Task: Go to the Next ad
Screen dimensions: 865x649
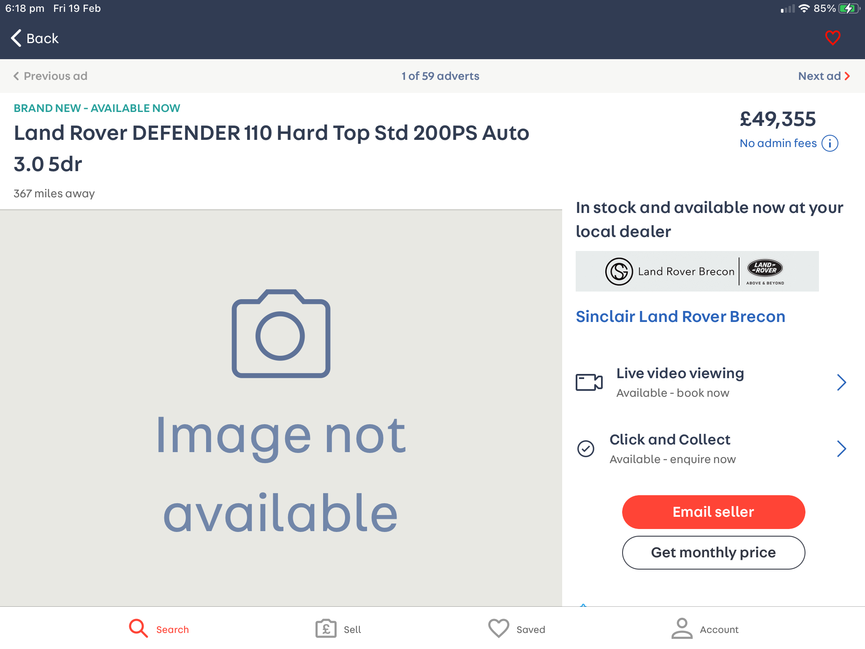Action: coord(824,76)
